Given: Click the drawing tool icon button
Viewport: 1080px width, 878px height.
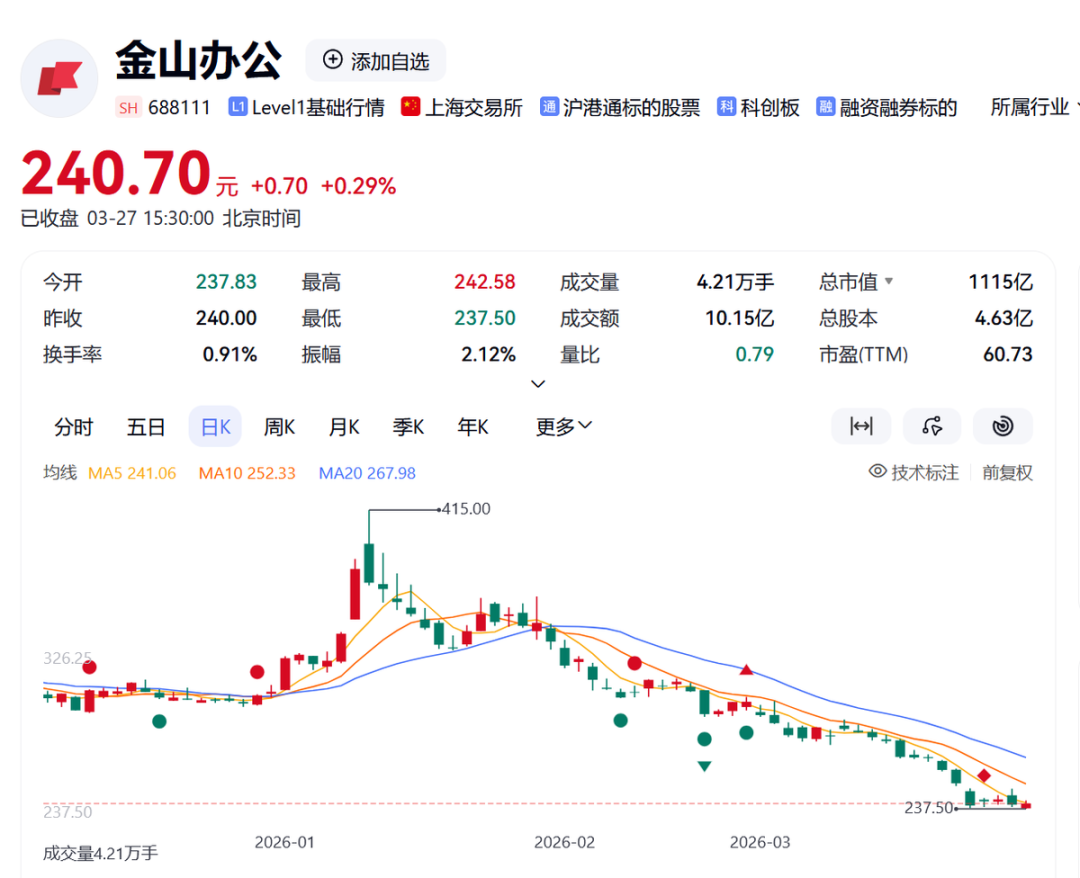Looking at the screenshot, I should click(x=932, y=426).
